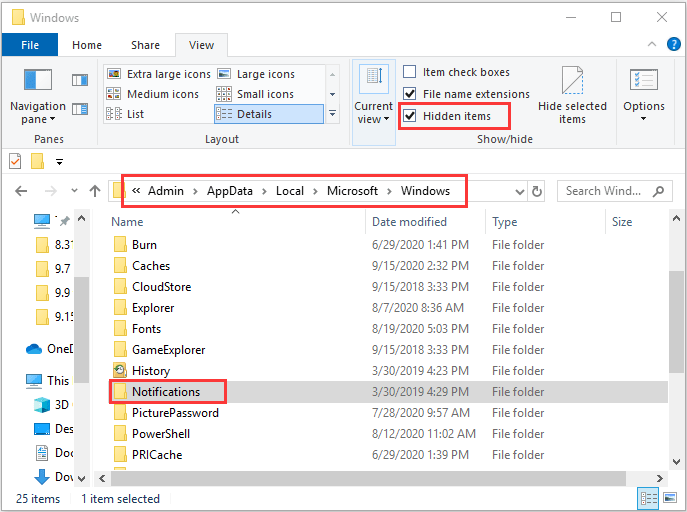
Task: Switch to large thumbnails view in status bar
Action: pos(670,498)
